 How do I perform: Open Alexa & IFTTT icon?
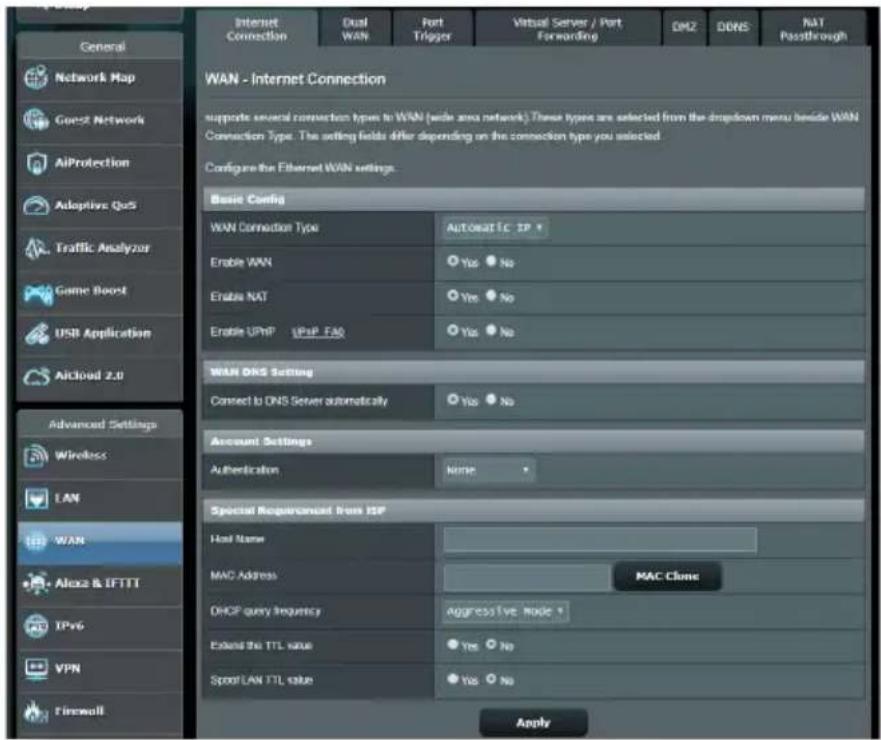pos(37,583)
